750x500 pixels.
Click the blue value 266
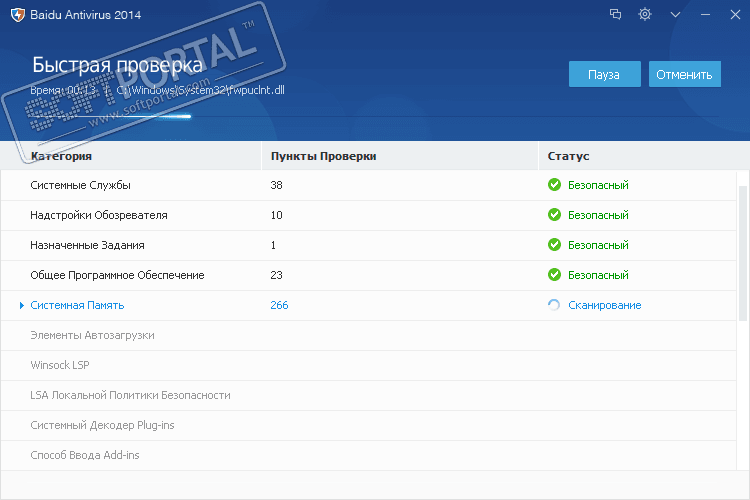pyautogui.click(x=279, y=305)
